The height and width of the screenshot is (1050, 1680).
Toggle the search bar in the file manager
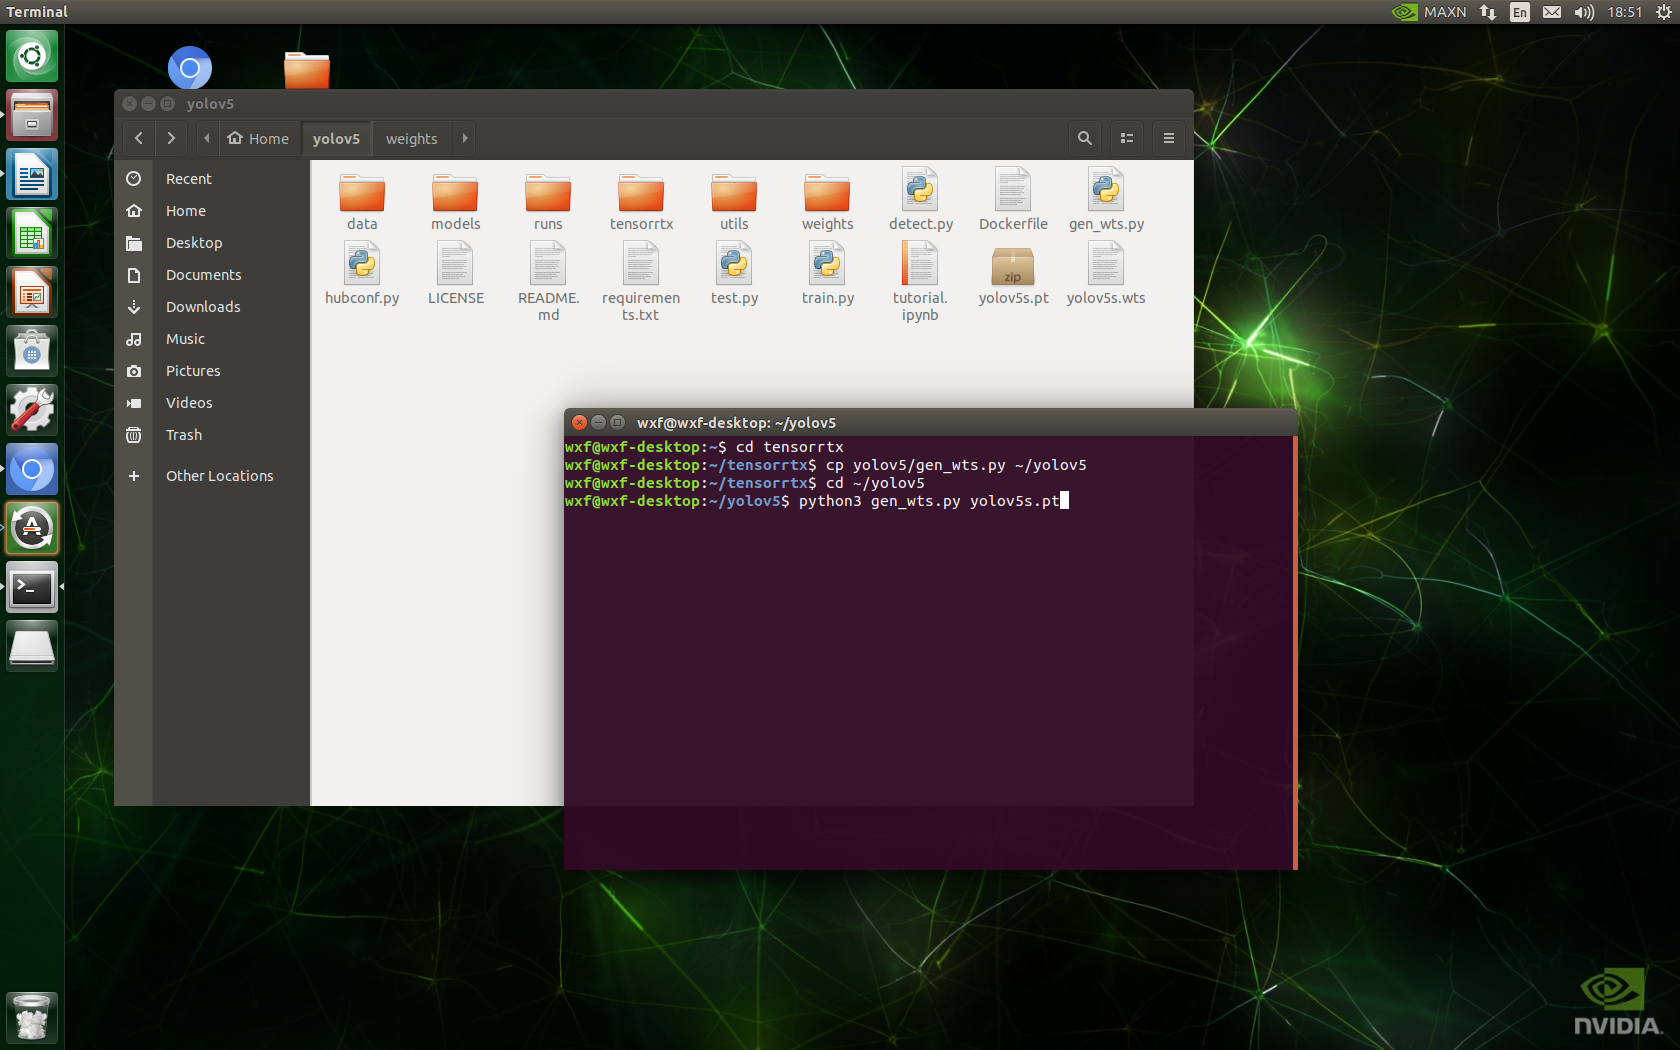1084,138
